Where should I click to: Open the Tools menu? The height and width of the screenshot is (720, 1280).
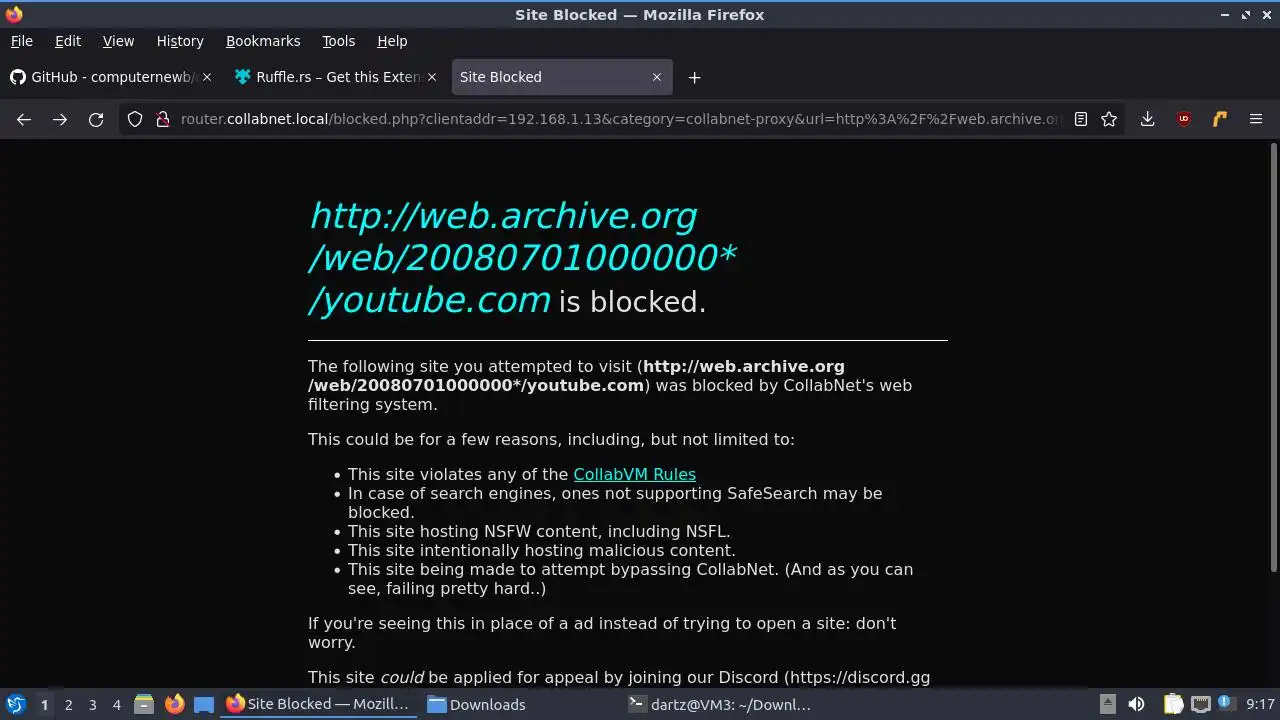[338, 41]
